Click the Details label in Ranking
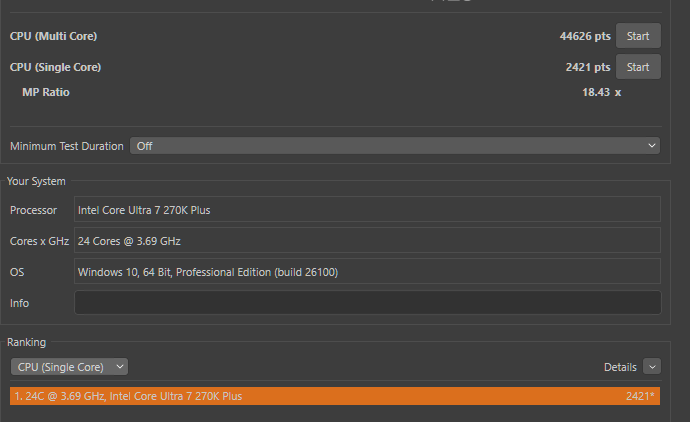 tap(620, 367)
